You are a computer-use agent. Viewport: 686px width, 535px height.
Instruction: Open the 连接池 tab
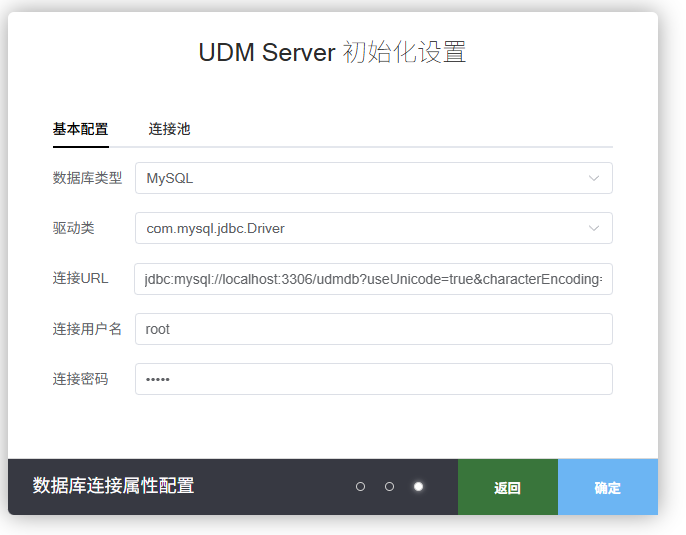pos(169,129)
